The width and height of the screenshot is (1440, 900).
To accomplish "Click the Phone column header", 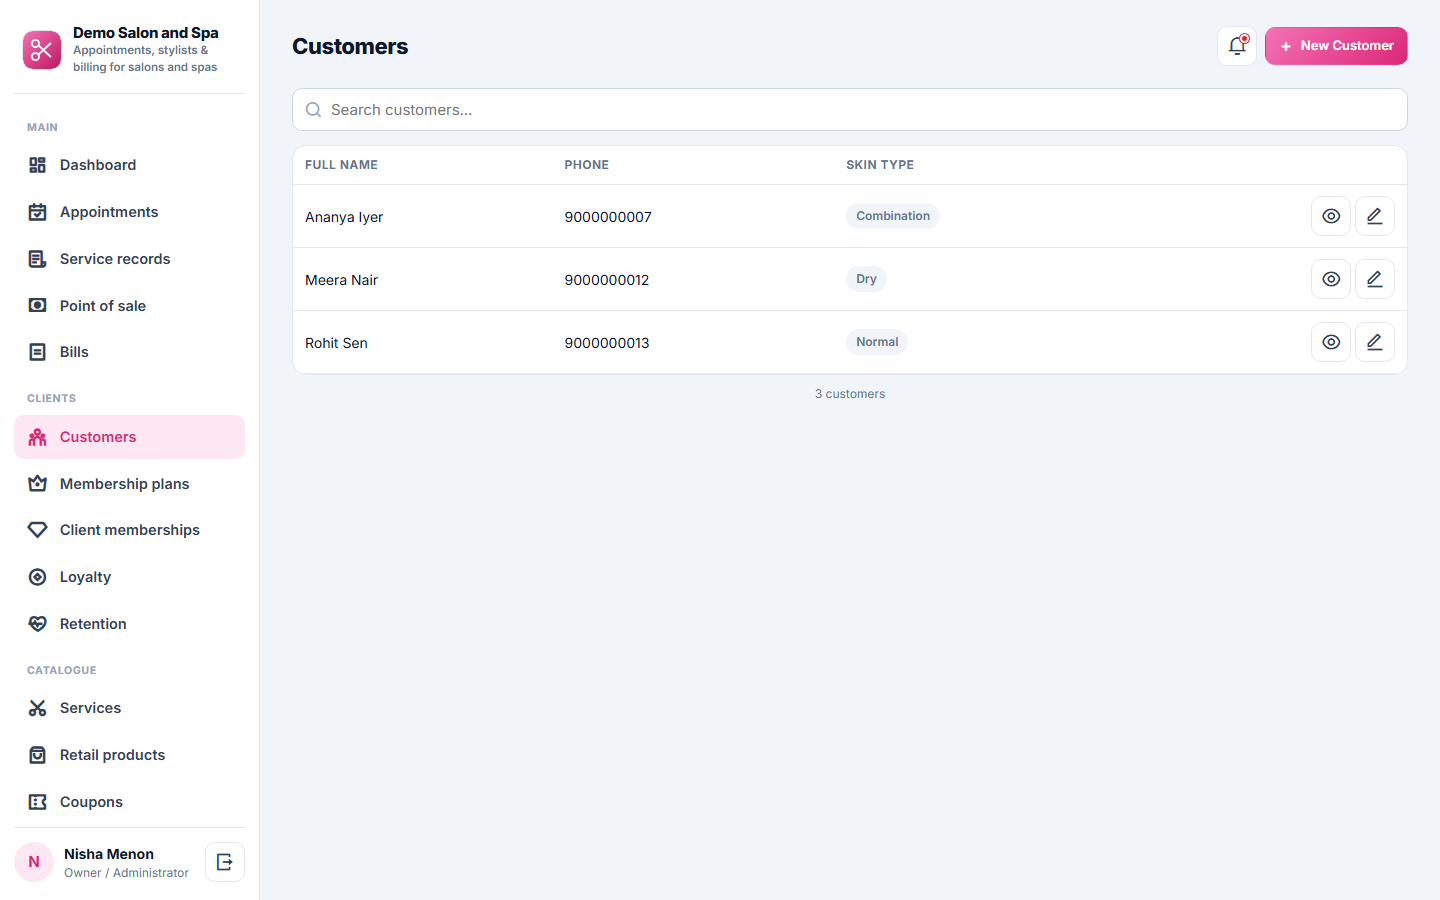I will [x=587, y=165].
